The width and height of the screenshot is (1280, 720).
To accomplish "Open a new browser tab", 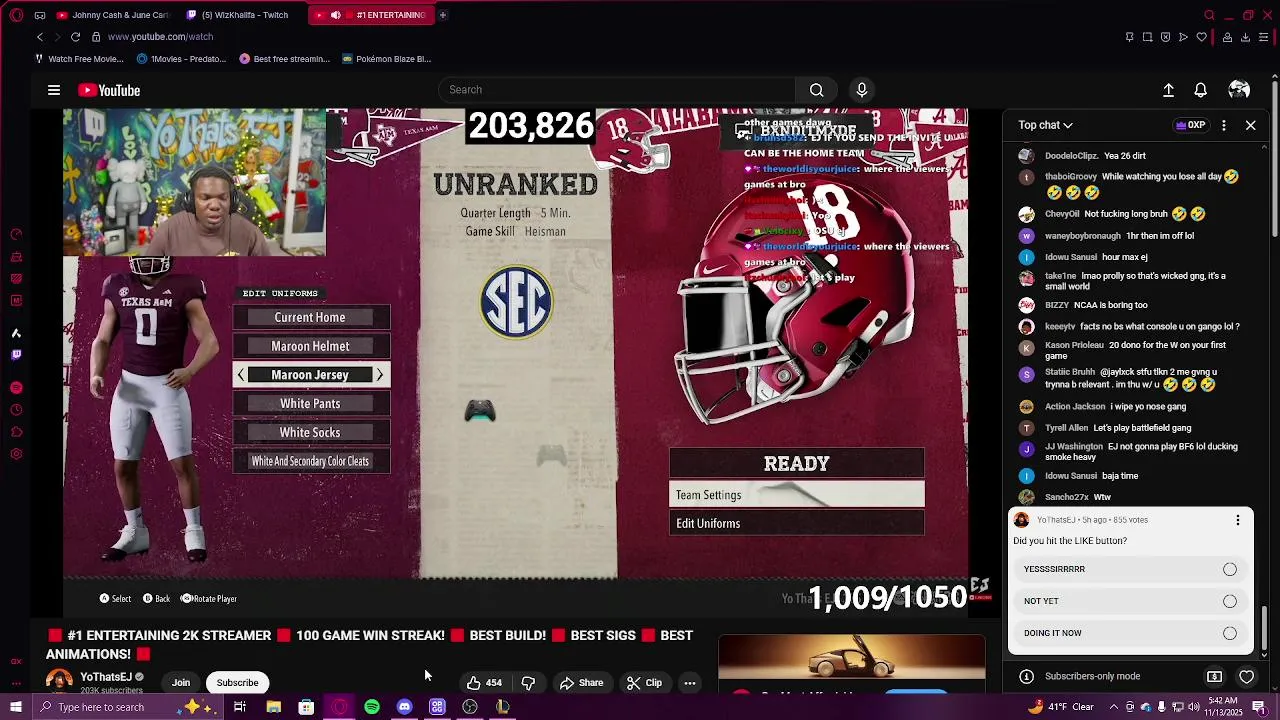I will (x=442, y=15).
